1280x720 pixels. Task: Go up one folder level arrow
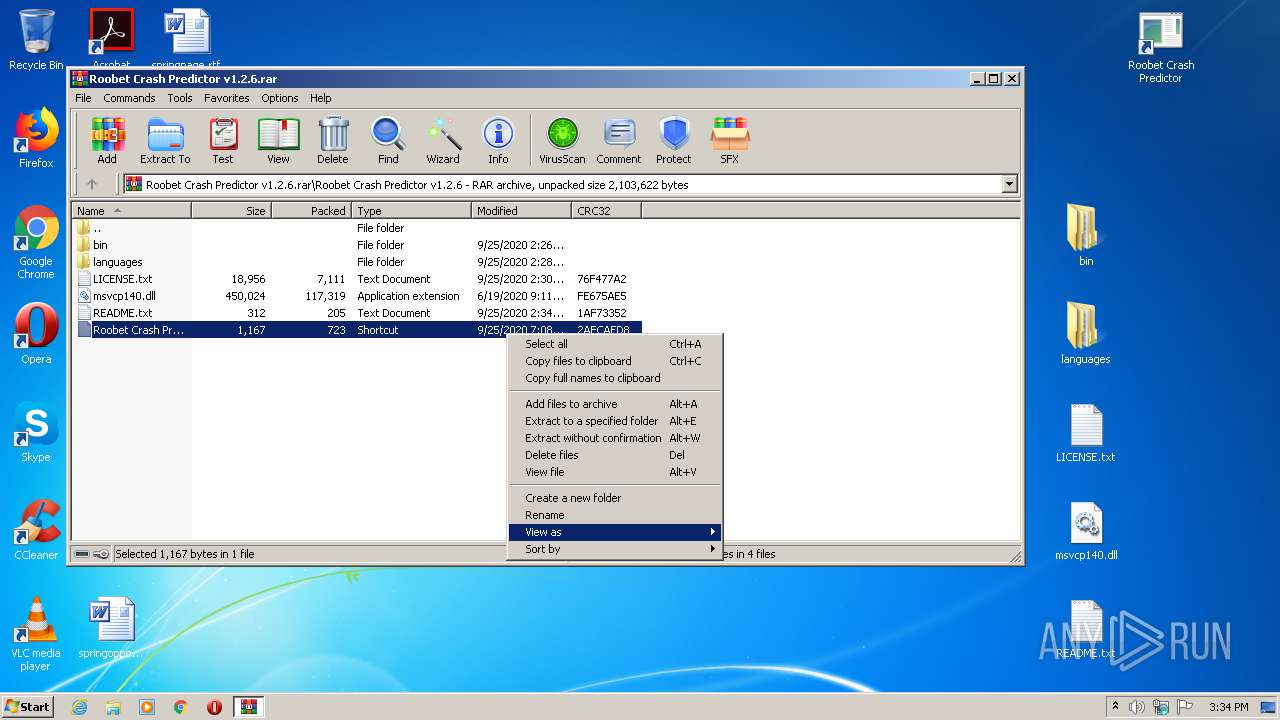pyautogui.click(x=92, y=184)
